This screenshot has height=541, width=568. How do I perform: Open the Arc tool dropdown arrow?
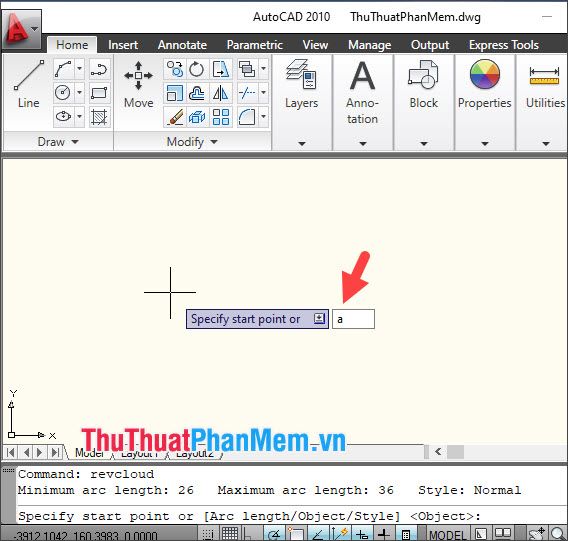[79, 69]
